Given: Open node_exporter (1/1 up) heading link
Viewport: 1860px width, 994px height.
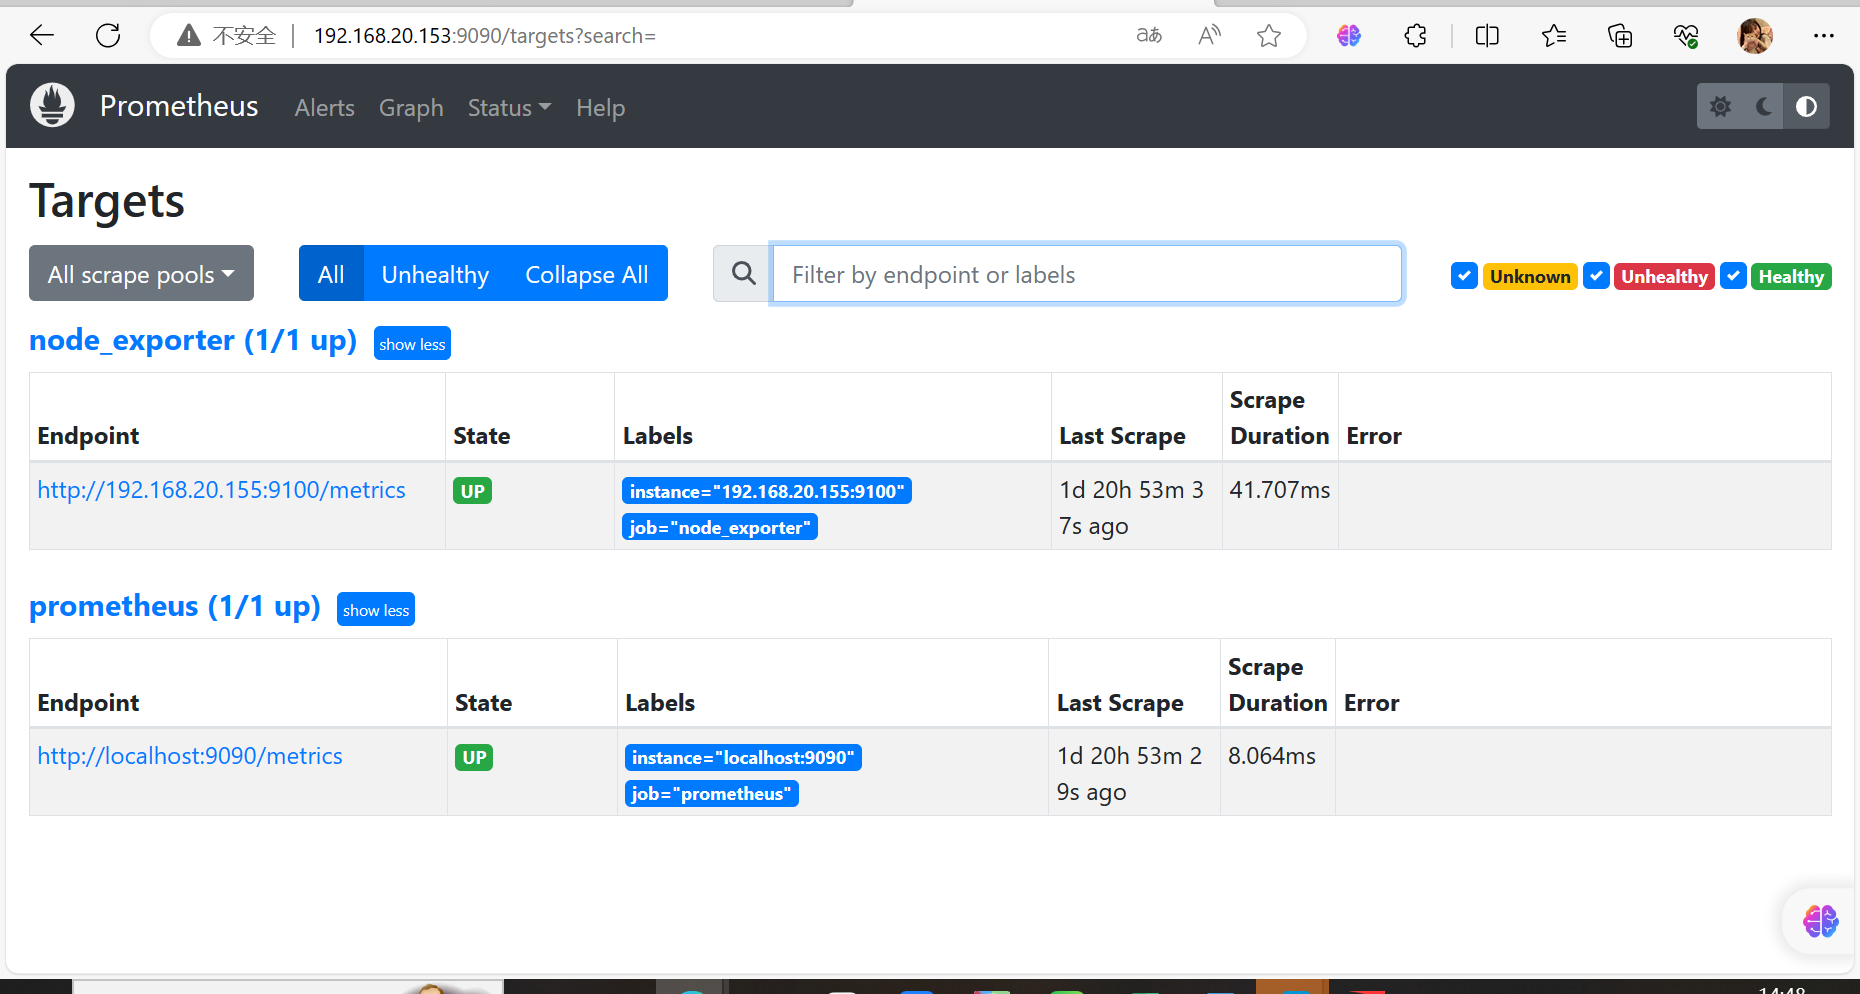Looking at the screenshot, I should (x=193, y=341).
